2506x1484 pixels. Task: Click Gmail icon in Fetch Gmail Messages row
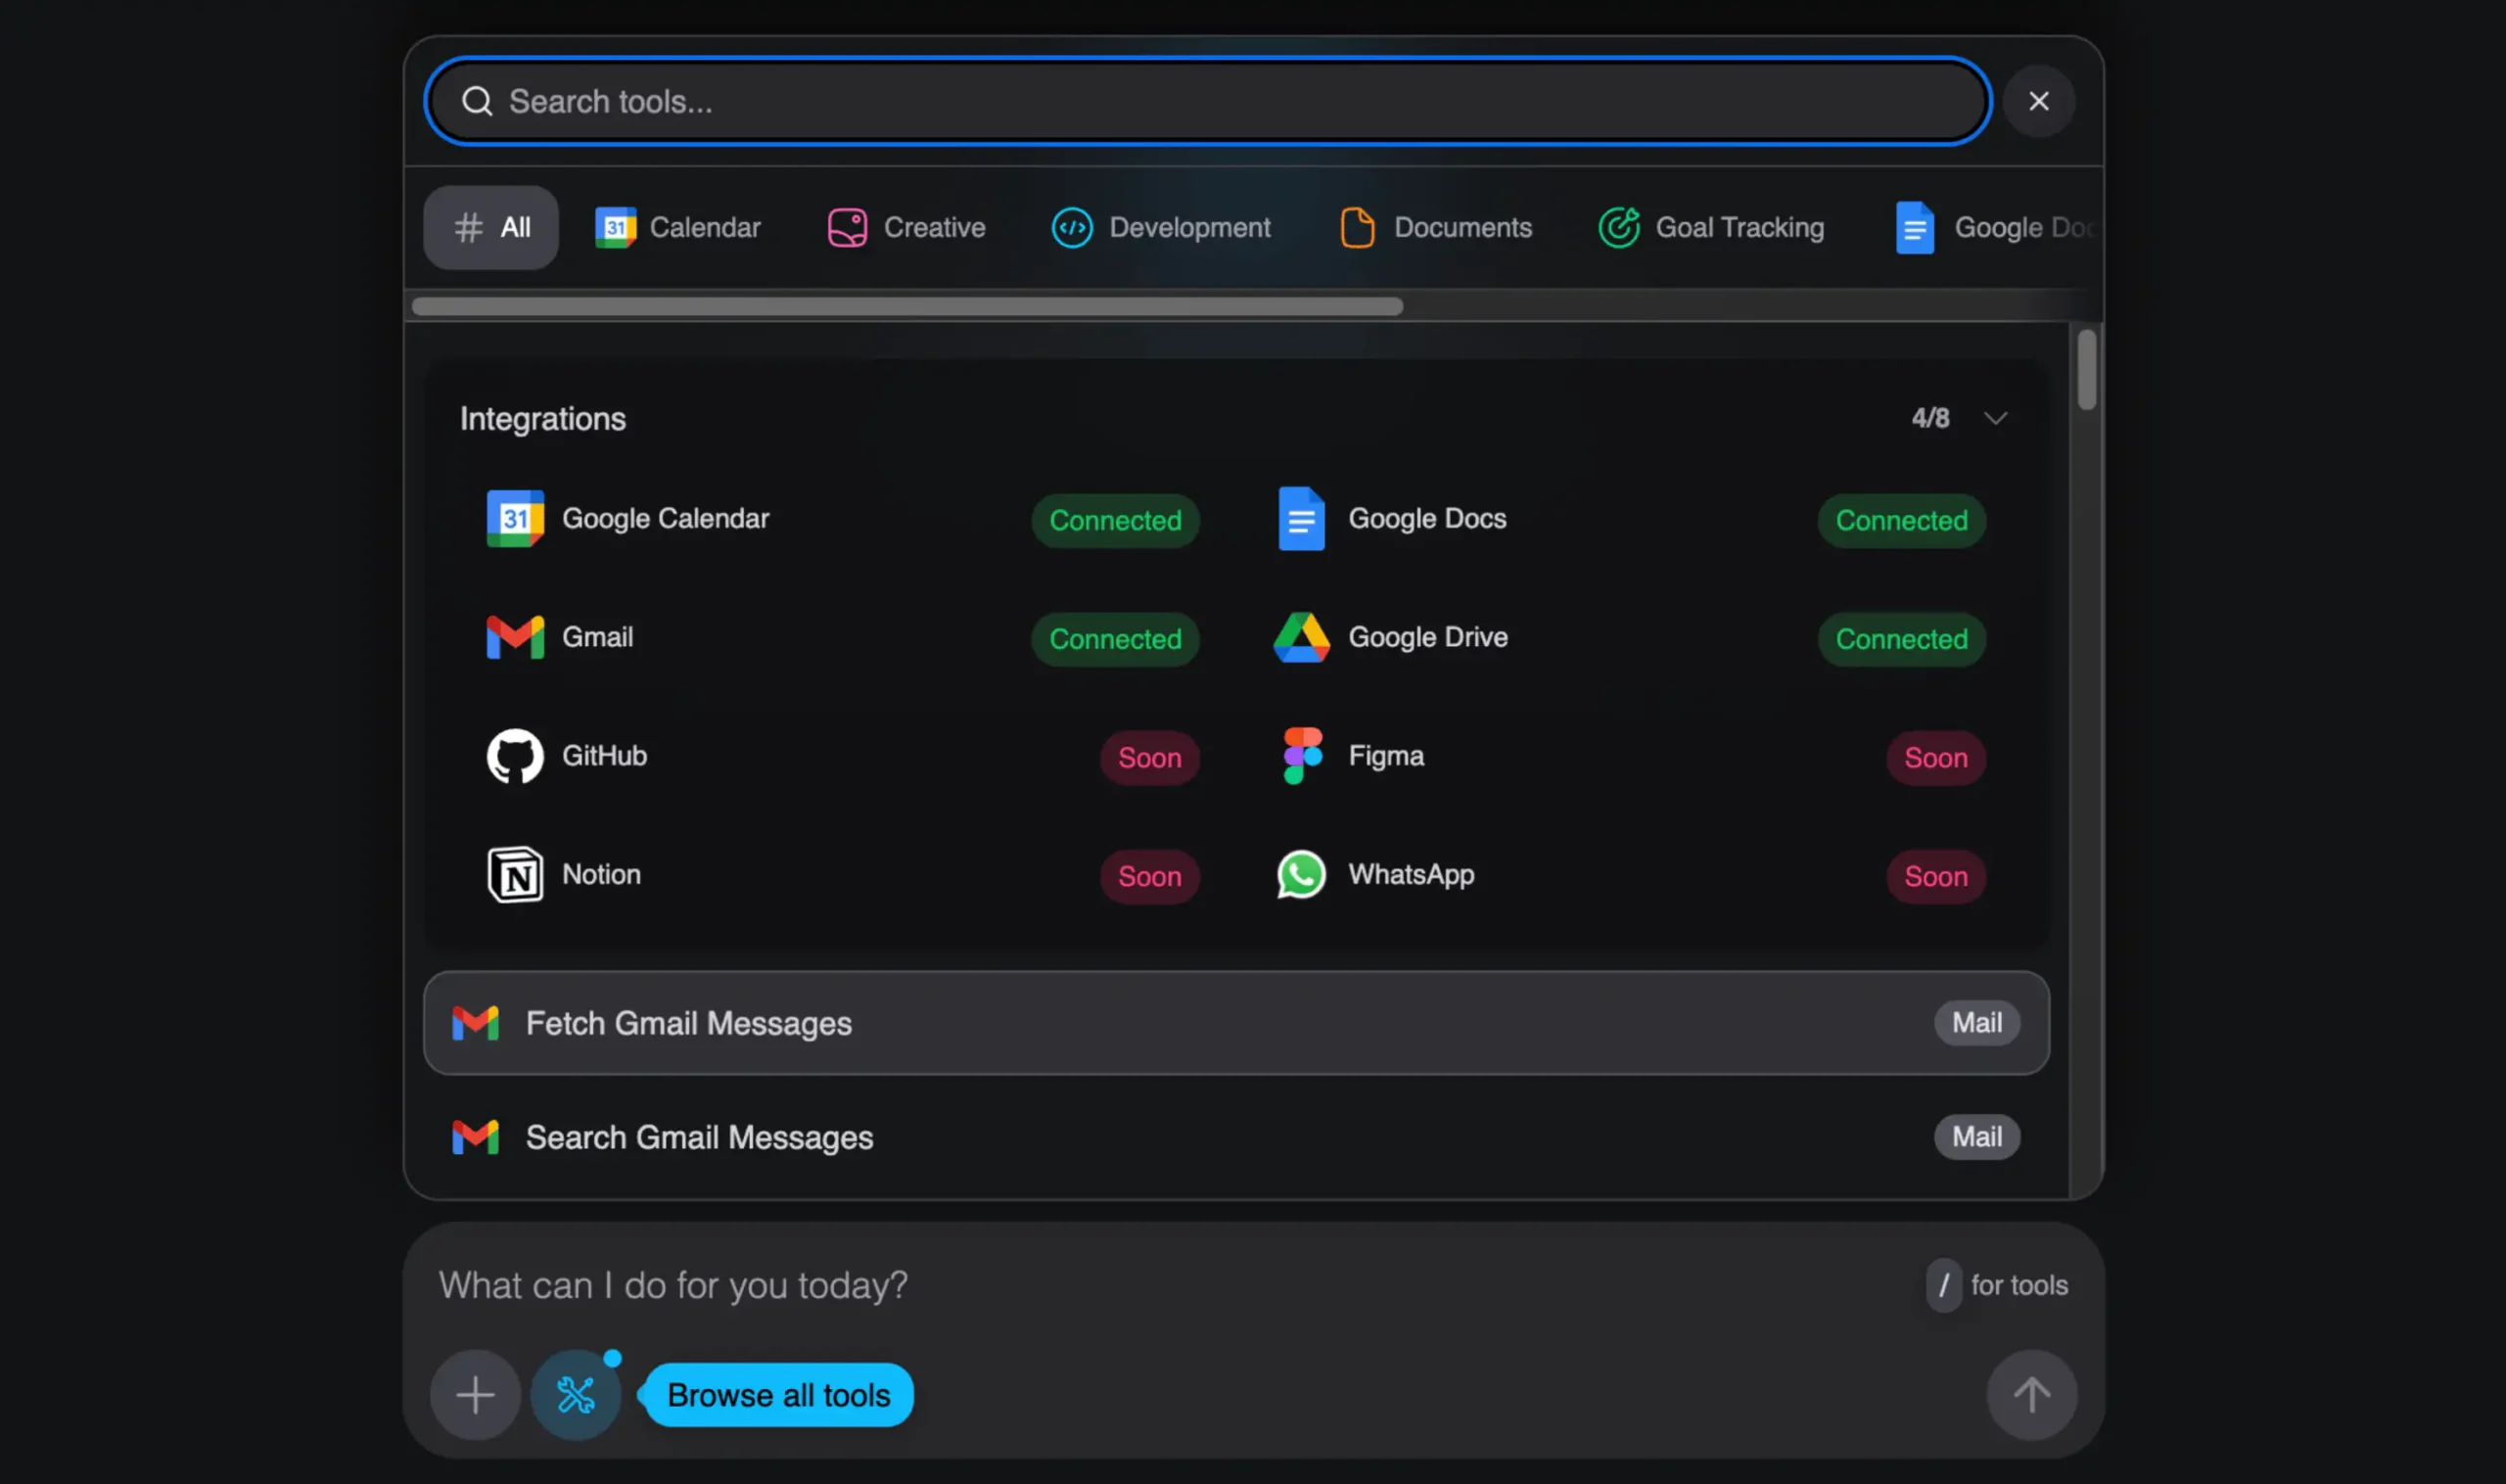475,1023
